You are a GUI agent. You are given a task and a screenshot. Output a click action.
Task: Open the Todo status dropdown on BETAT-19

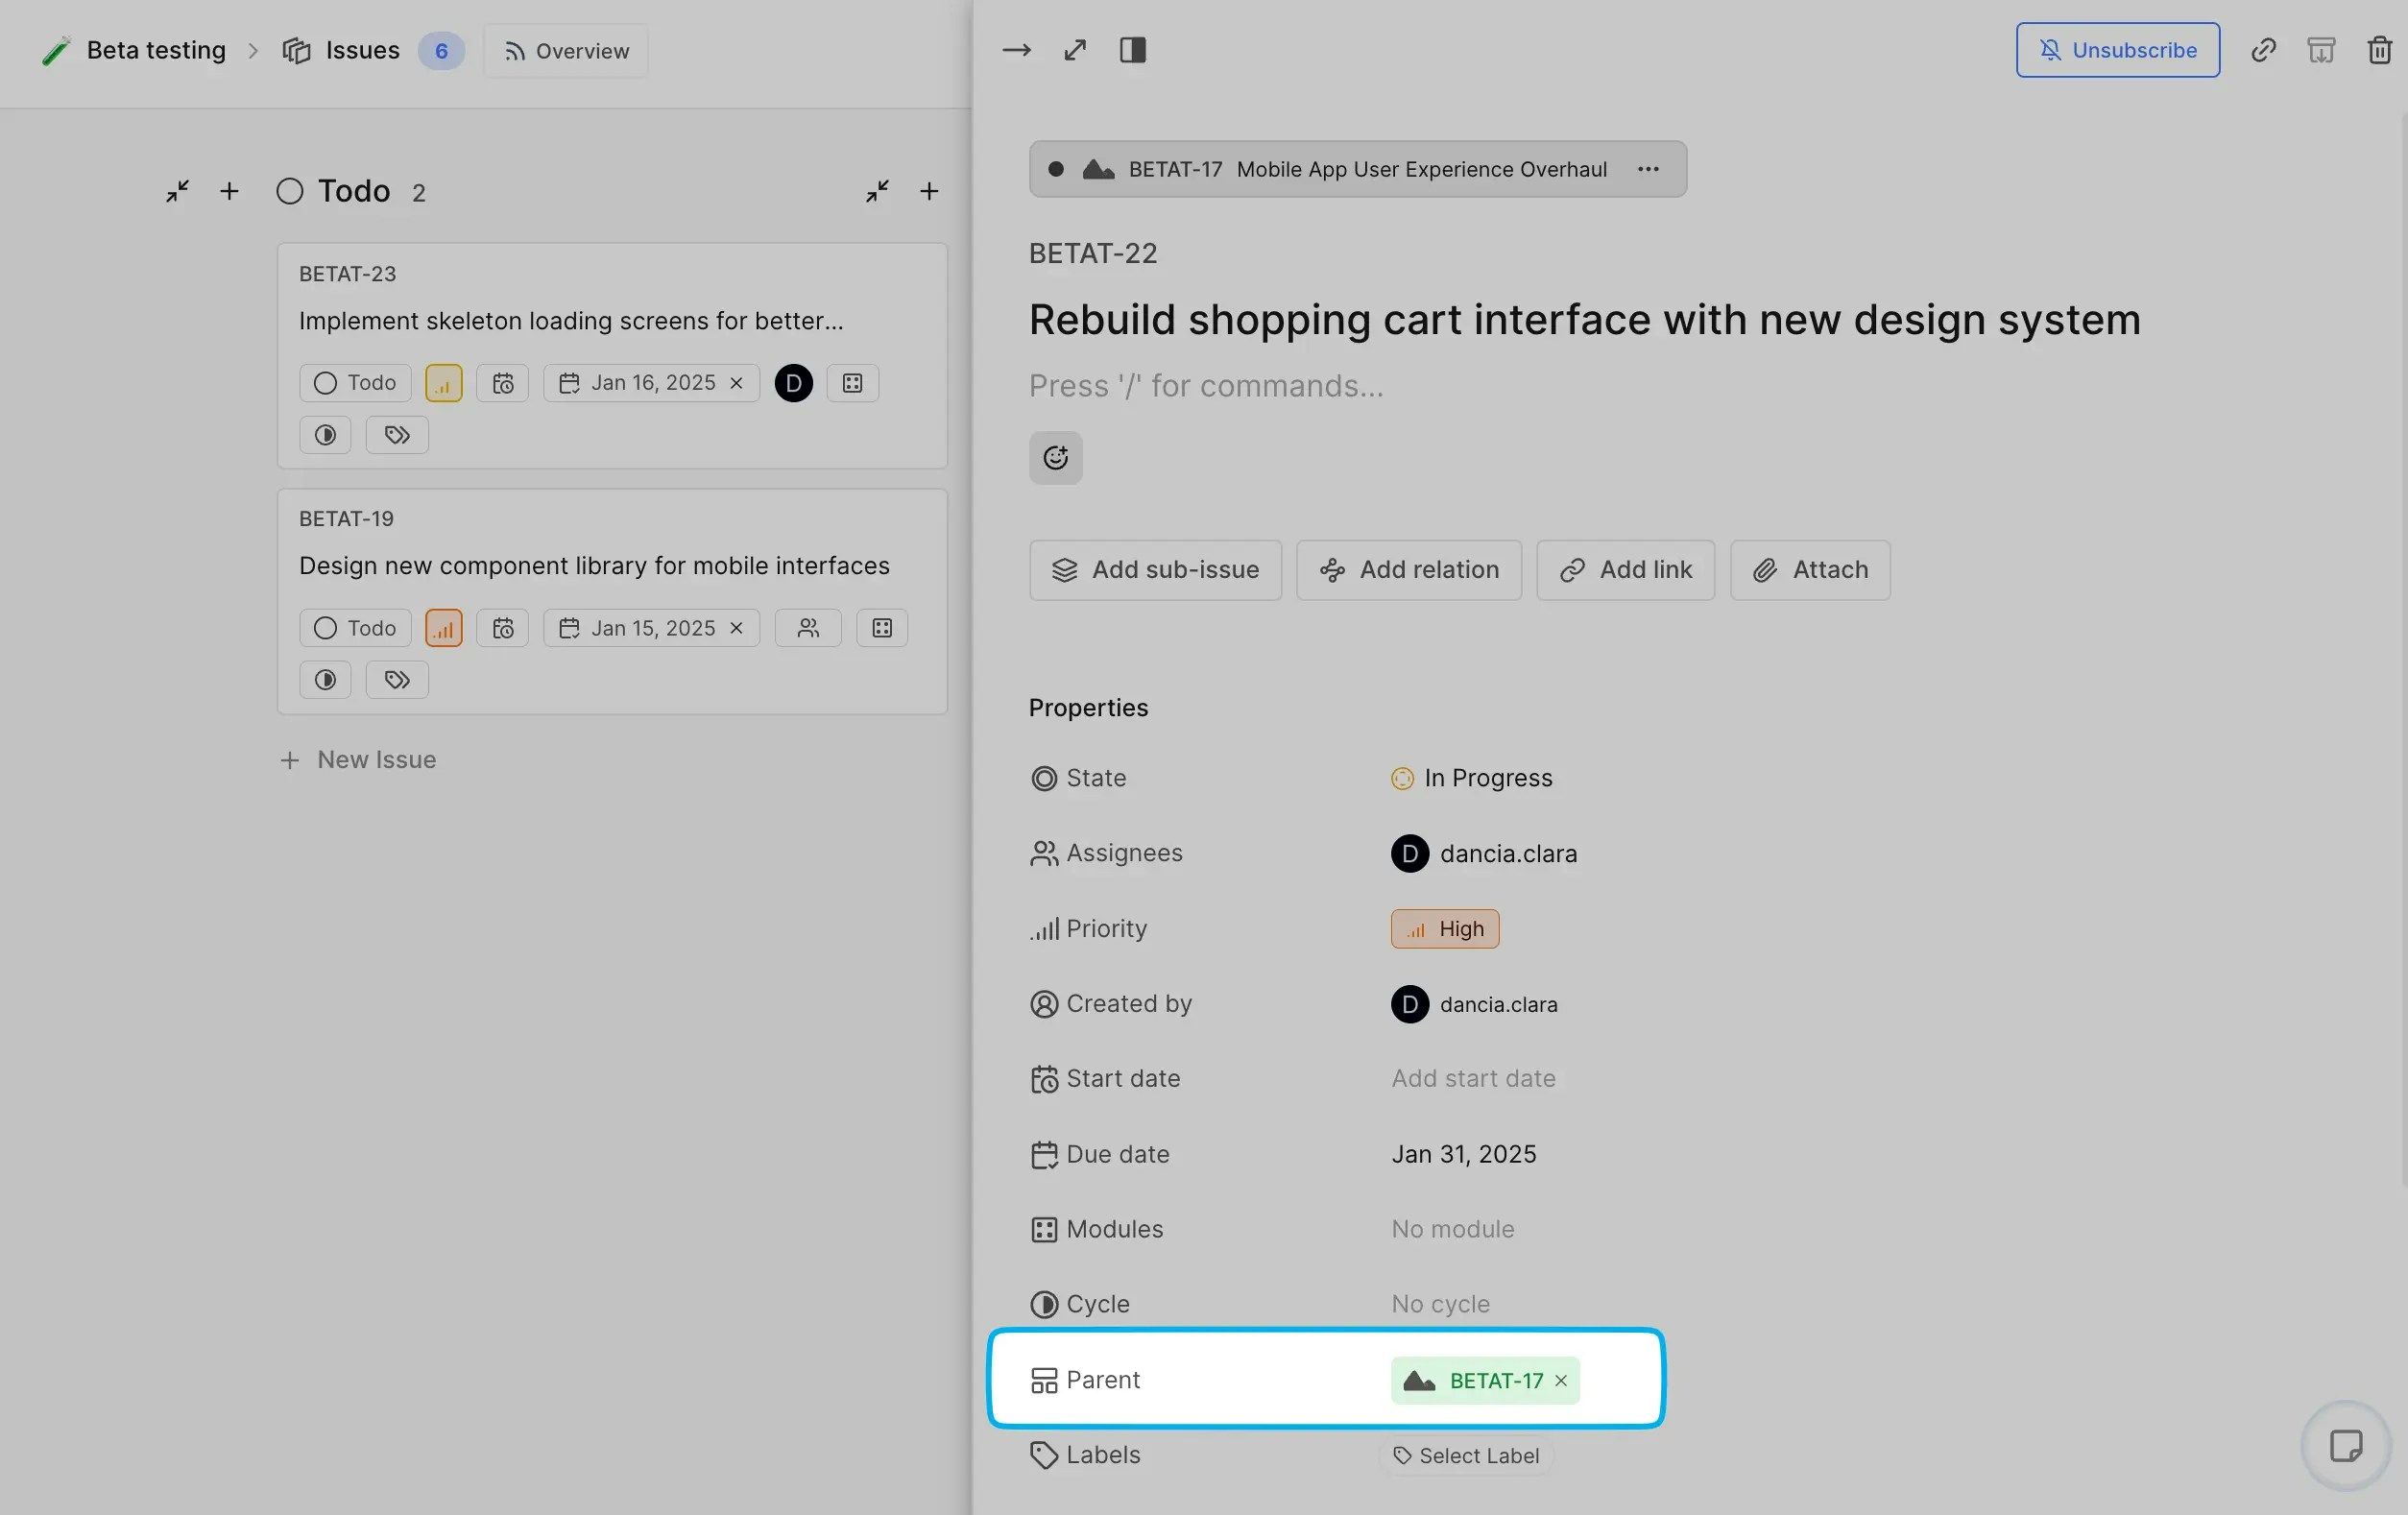(x=354, y=628)
